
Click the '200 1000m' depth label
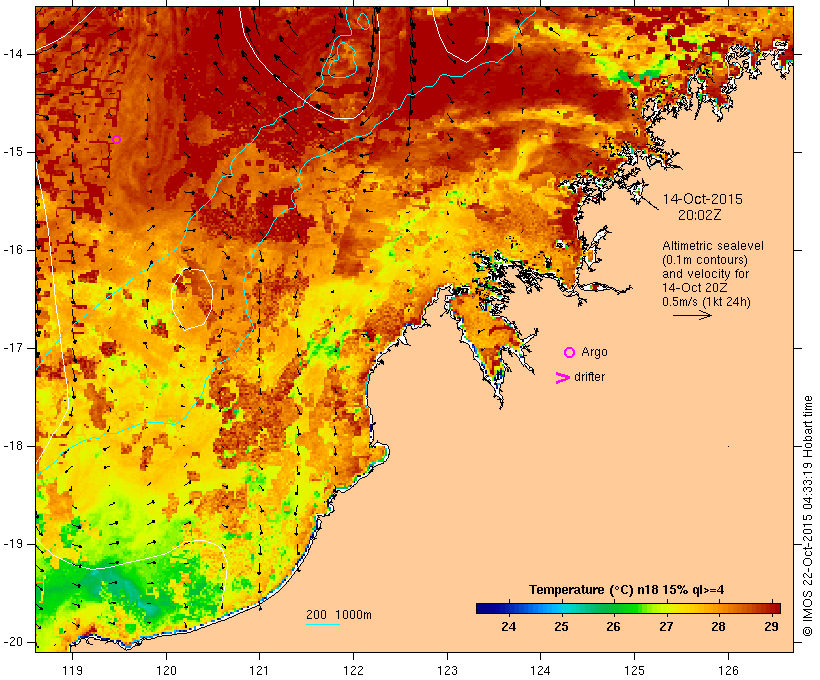pos(339,615)
